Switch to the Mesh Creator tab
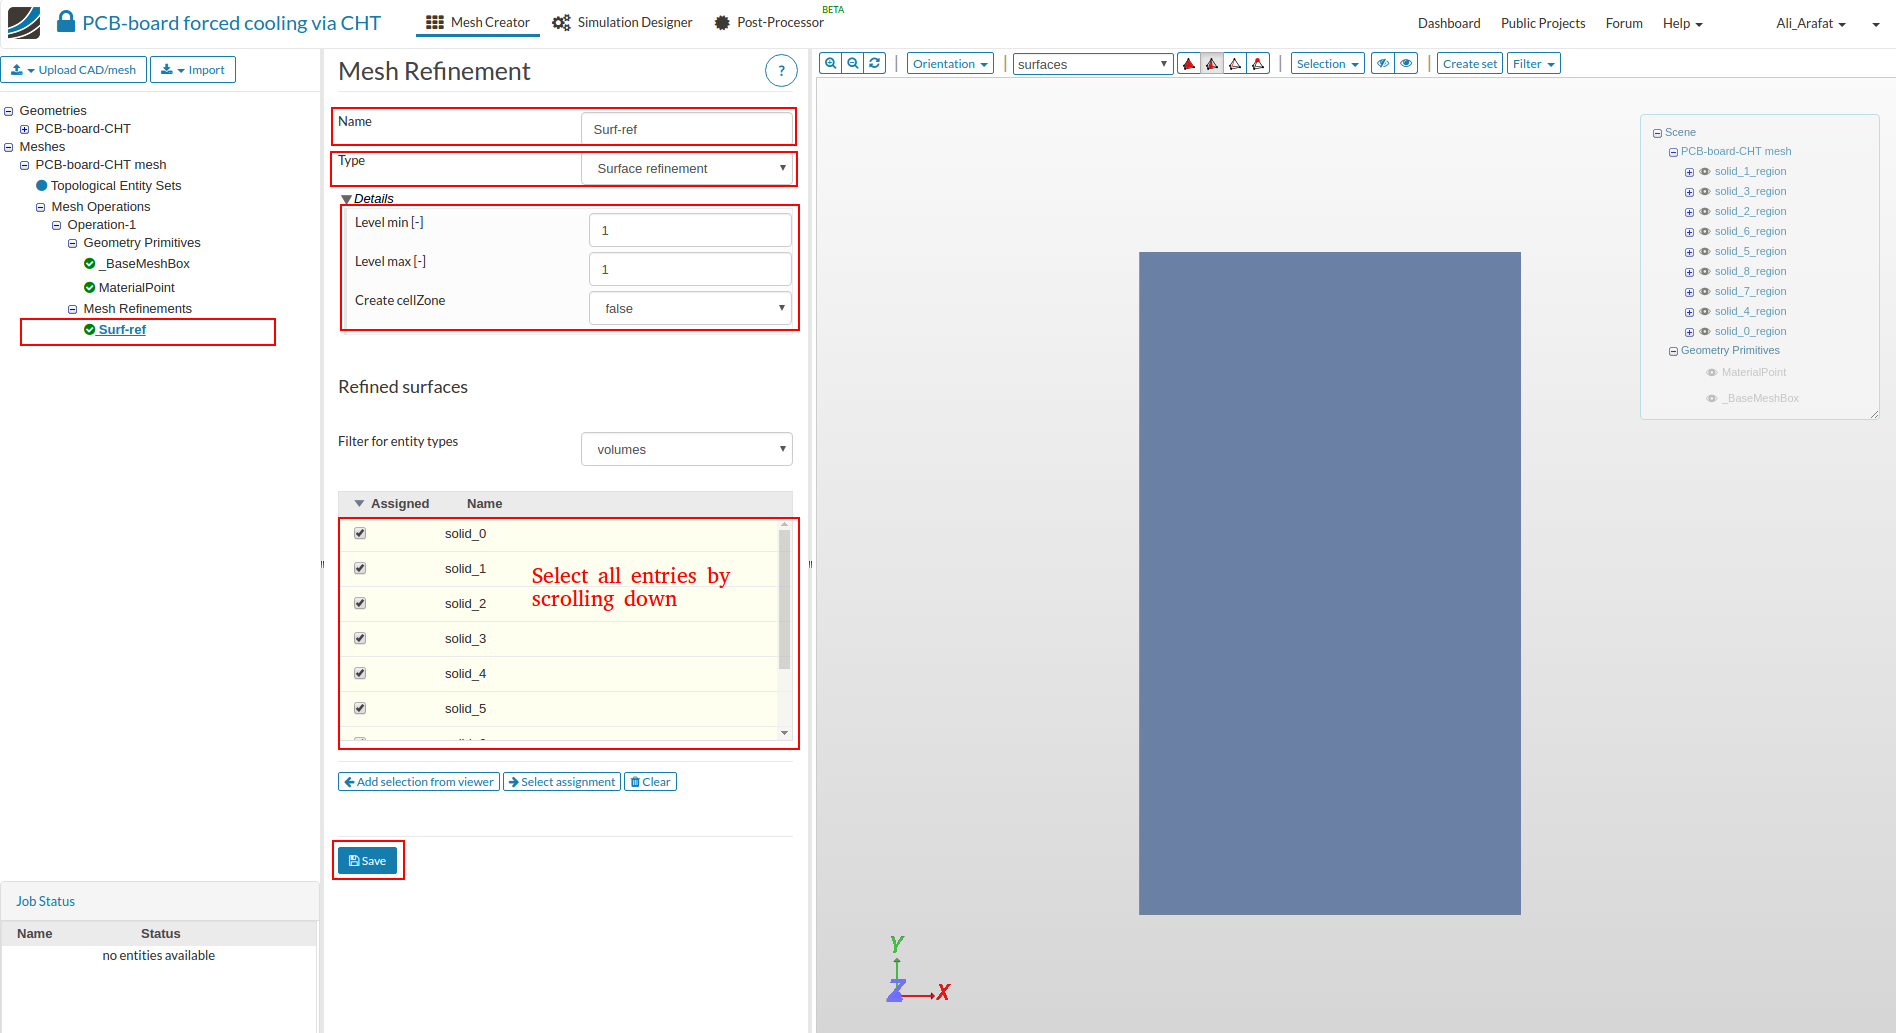This screenshot has height=1033, width=1896. [478, 22]
